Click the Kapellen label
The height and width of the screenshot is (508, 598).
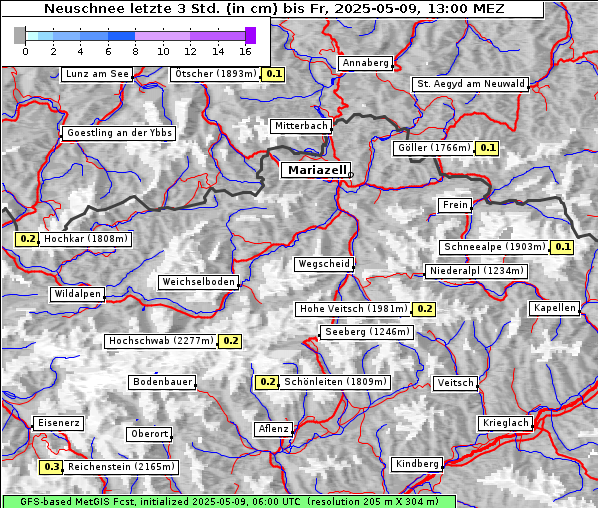click(x=555, y=308)
